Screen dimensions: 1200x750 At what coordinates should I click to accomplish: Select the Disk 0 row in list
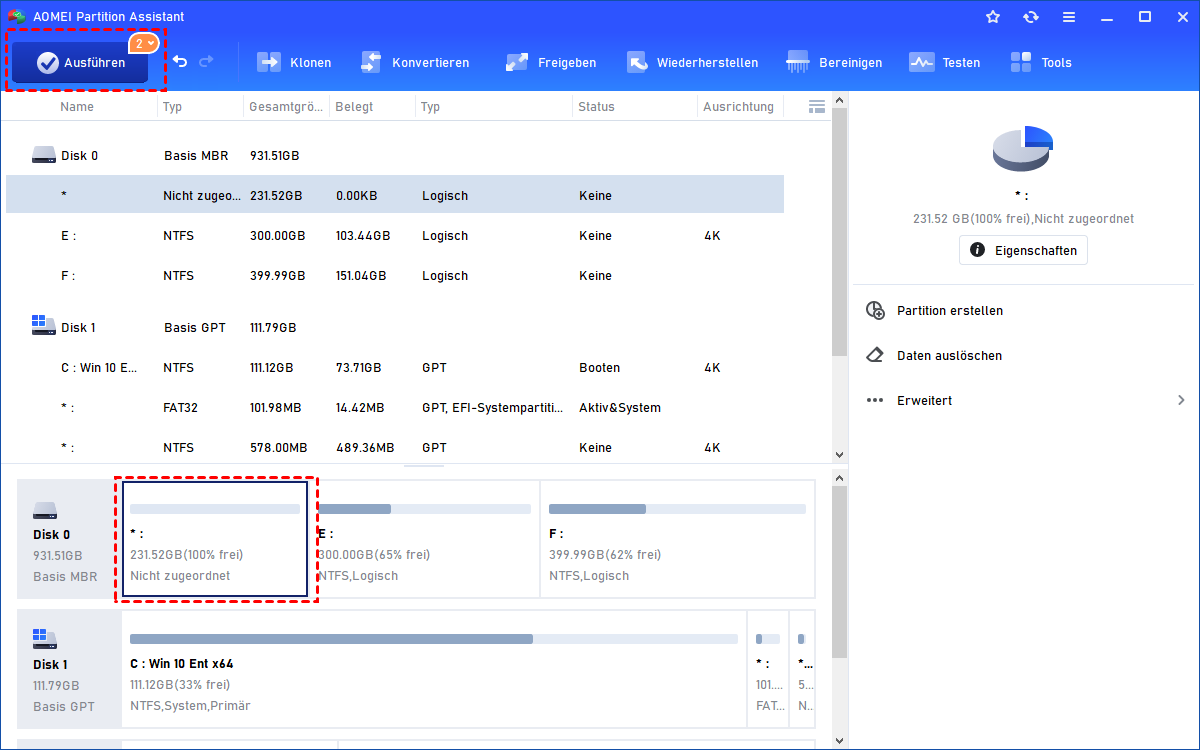pos(395,156)
